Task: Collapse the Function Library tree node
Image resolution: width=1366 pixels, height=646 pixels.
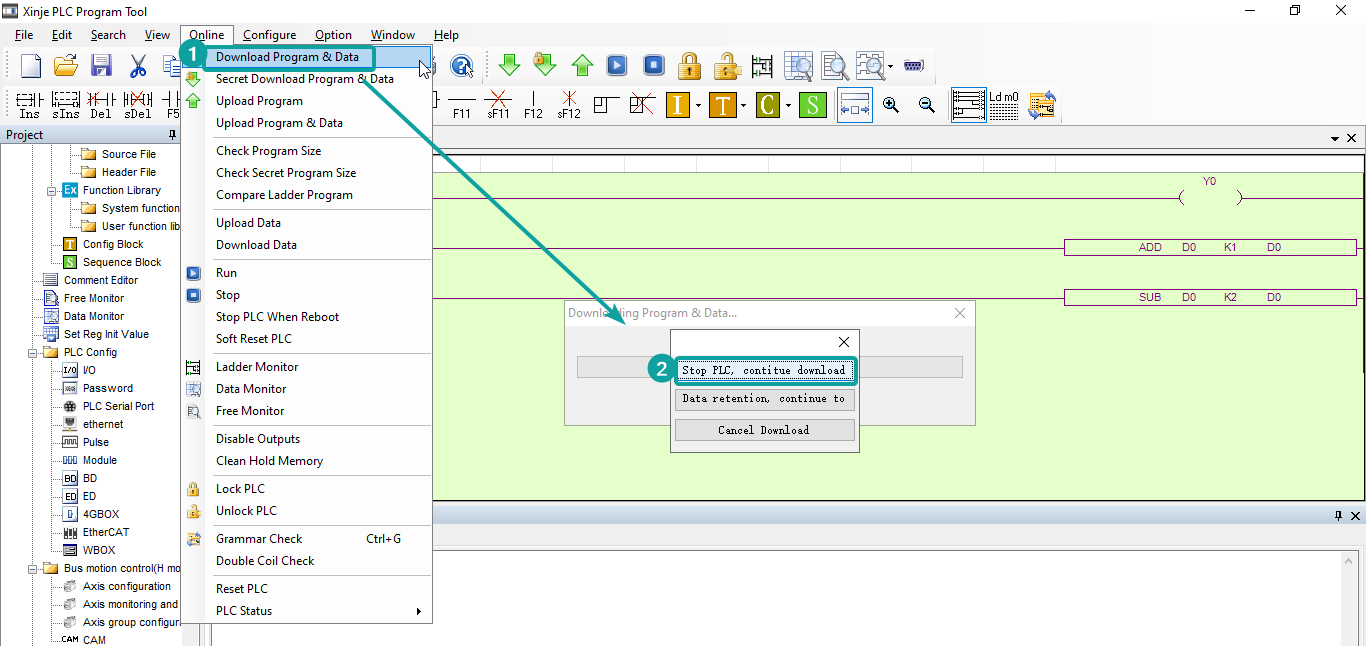Action: [x=52, y=190]
